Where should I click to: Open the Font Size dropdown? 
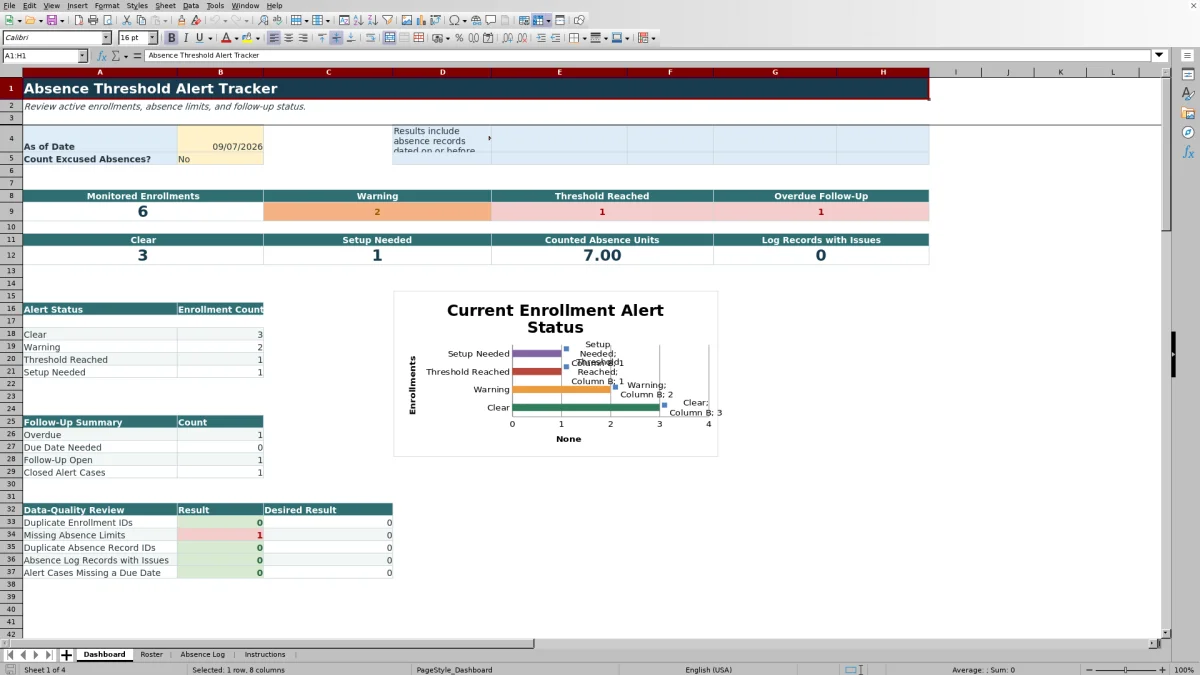[x=152, y=38]
